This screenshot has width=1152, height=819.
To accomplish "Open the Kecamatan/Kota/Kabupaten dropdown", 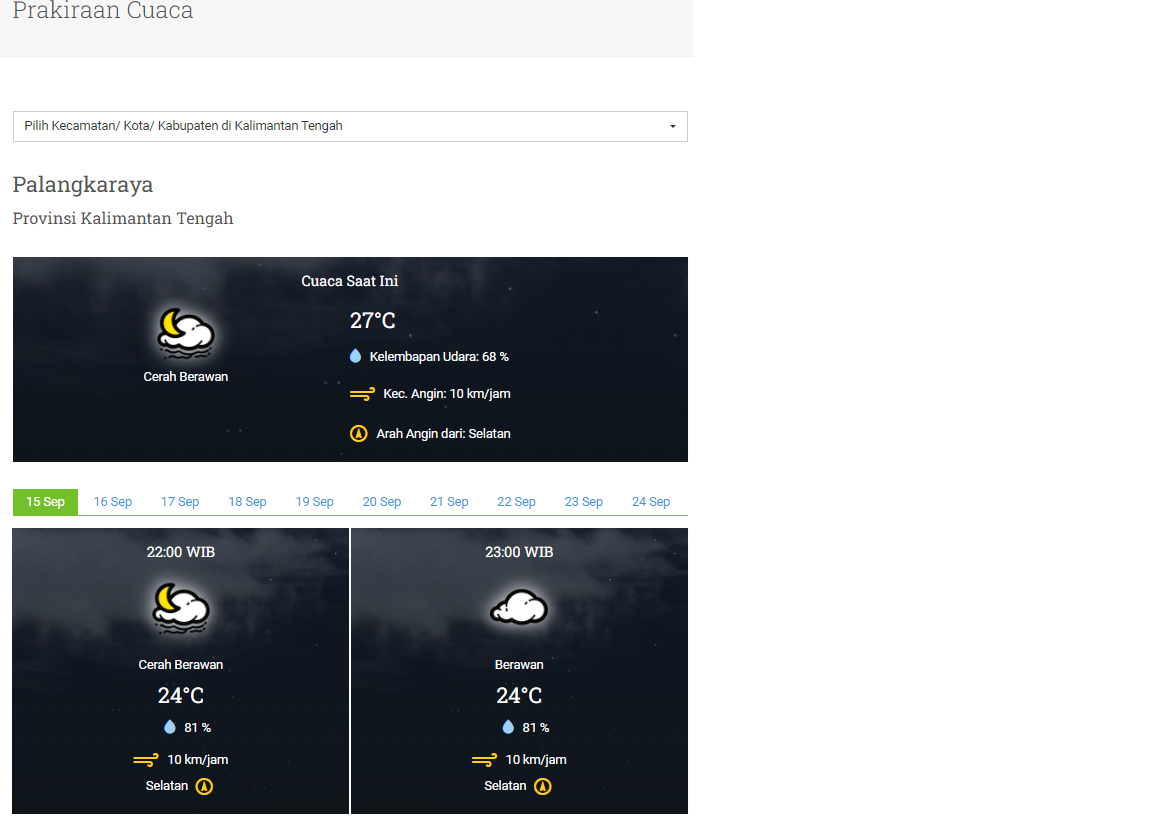I will click(x=350, y=126).
